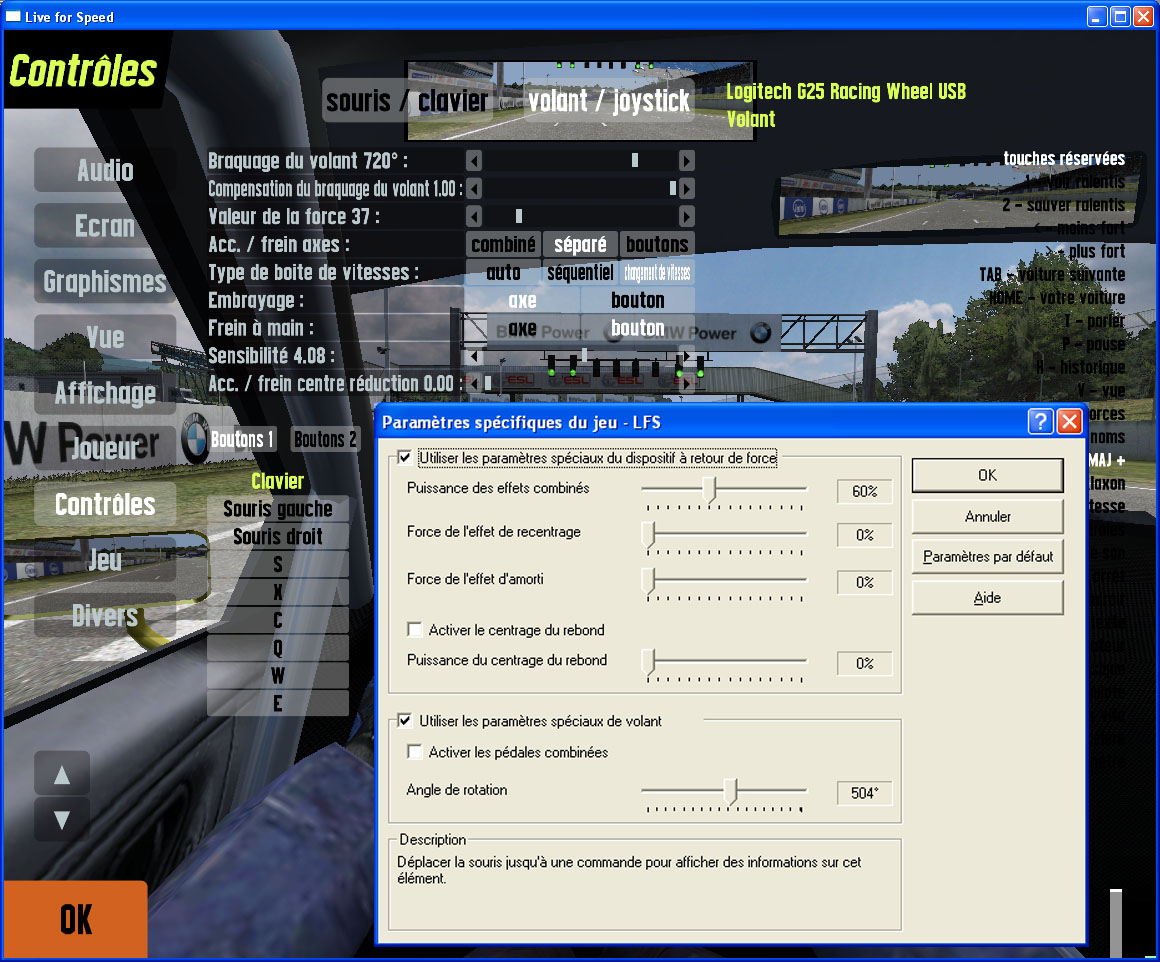Click OK in the LFS dialog
The image size is (1160, 962).
pyautogui.click(x=988, y=475)
